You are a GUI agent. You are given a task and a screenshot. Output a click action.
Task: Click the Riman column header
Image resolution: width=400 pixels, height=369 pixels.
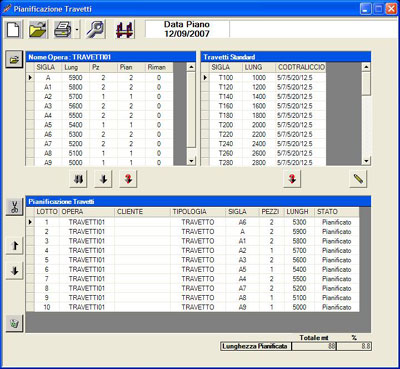[x=159, y=67]
